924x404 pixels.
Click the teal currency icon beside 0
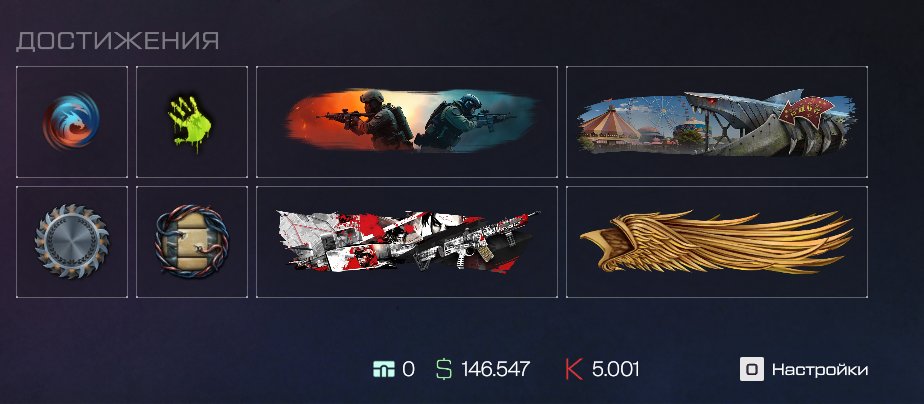(x=384, y=369)
